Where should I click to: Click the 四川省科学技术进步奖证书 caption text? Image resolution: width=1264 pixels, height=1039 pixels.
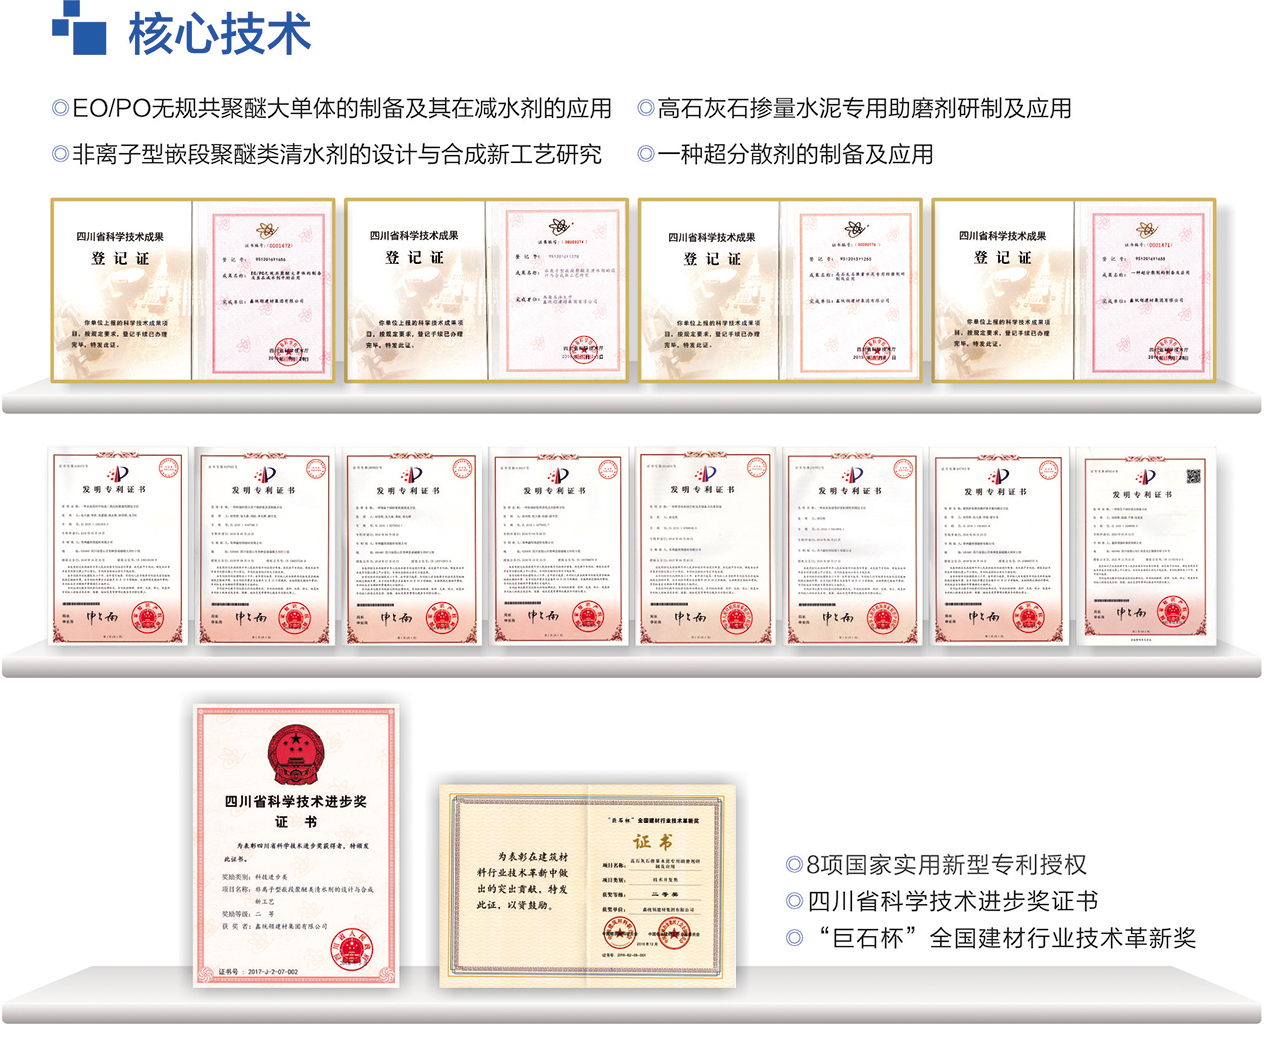pyautogui.click(x=952, y=901)
